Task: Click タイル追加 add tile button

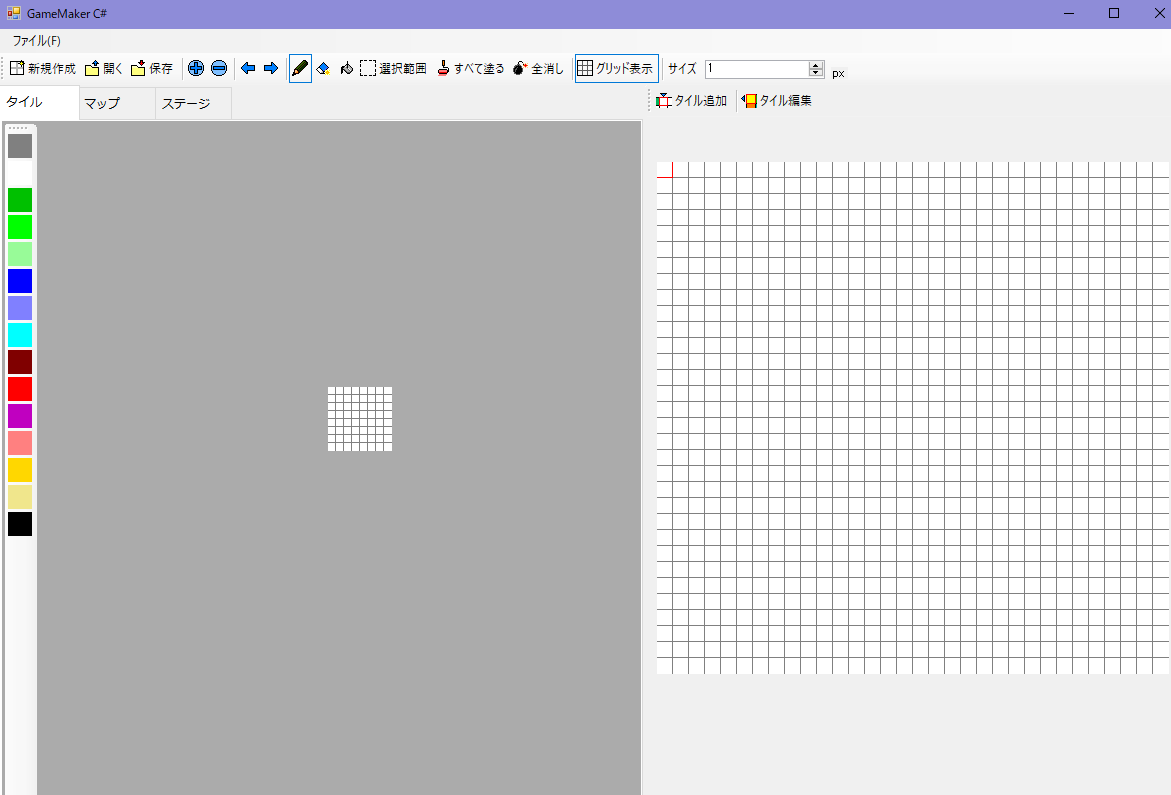Action: click(692, 101)
